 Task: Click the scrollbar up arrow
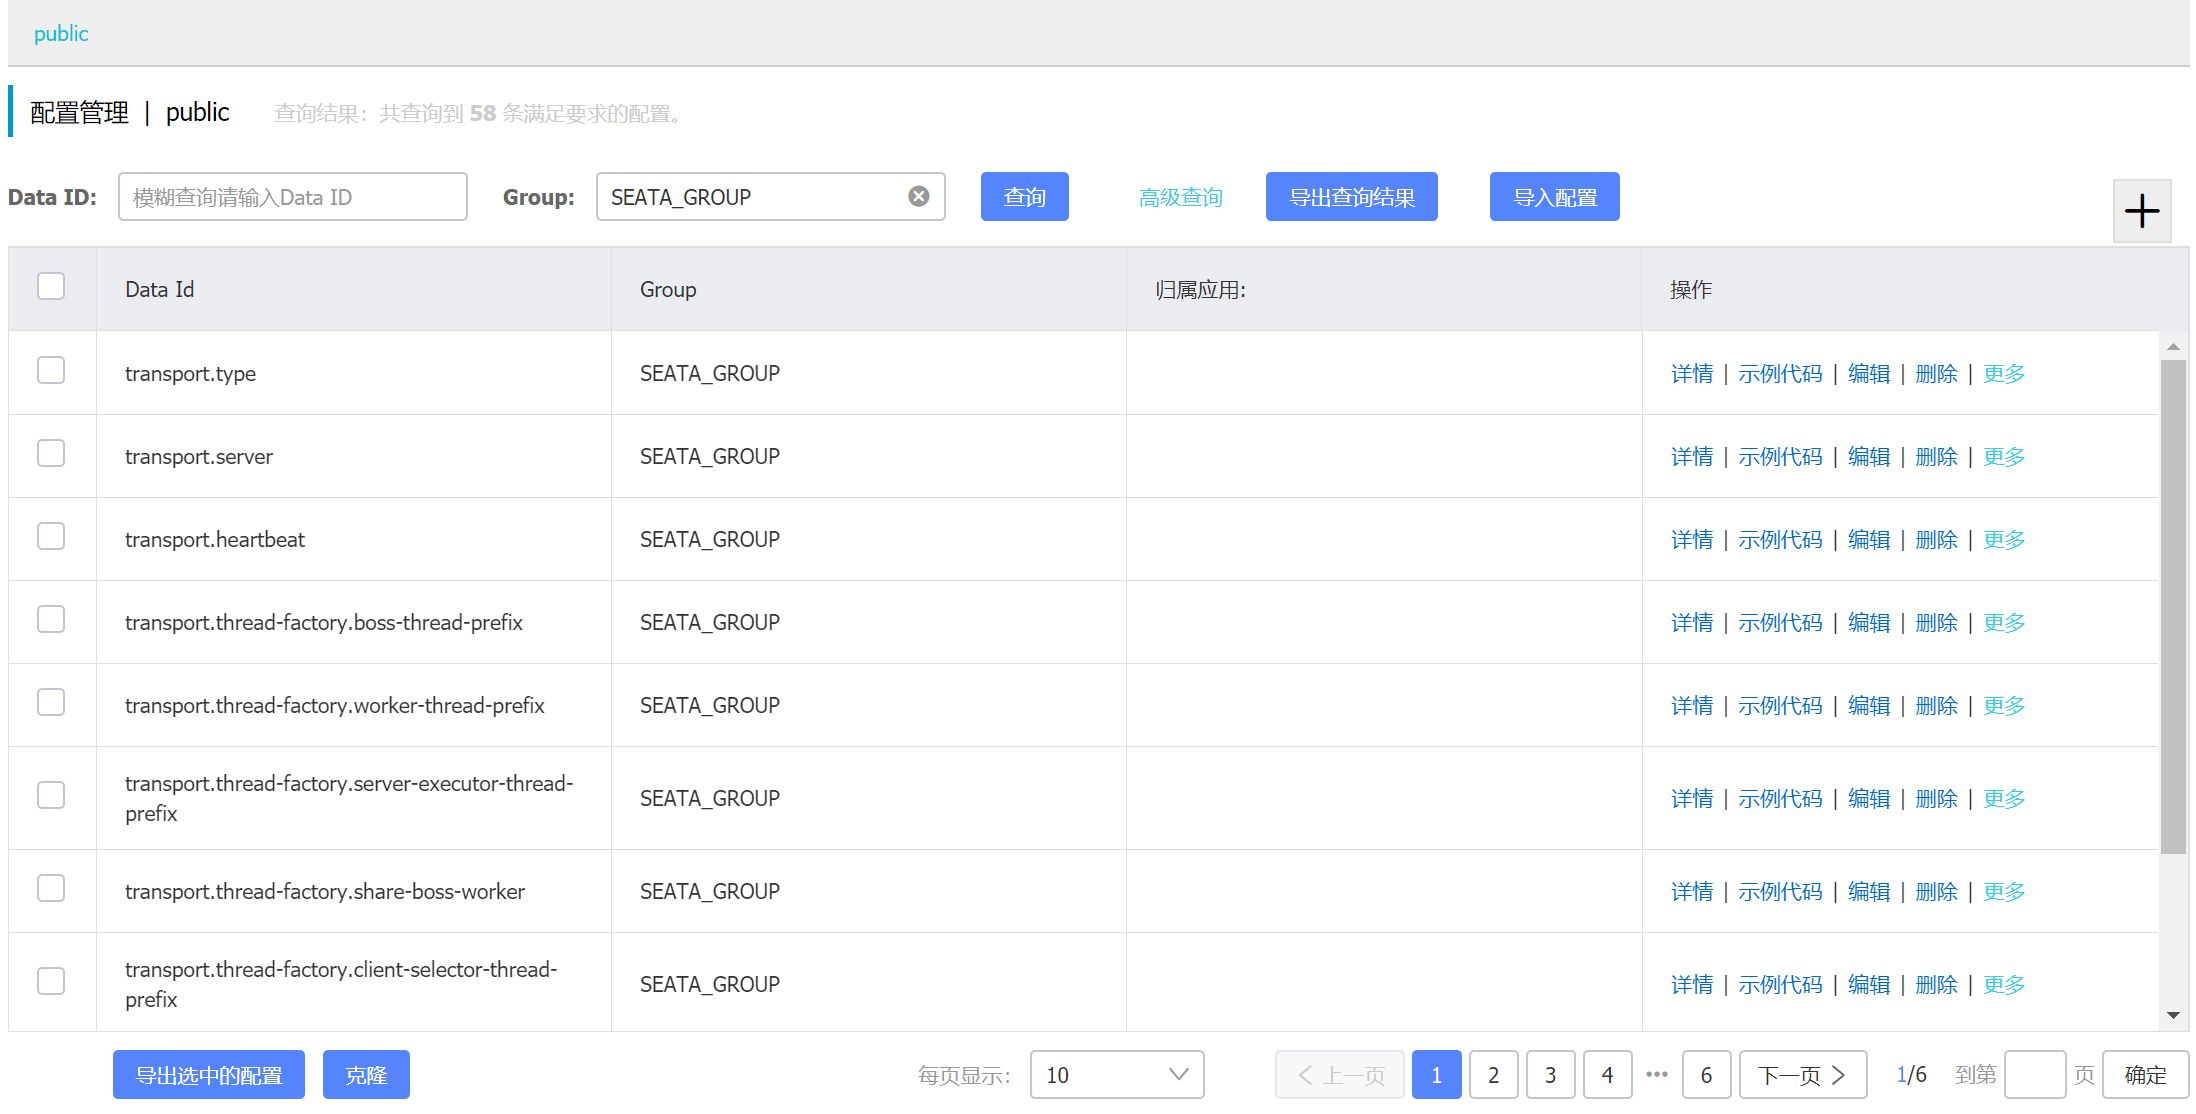tap(2173, 346)
